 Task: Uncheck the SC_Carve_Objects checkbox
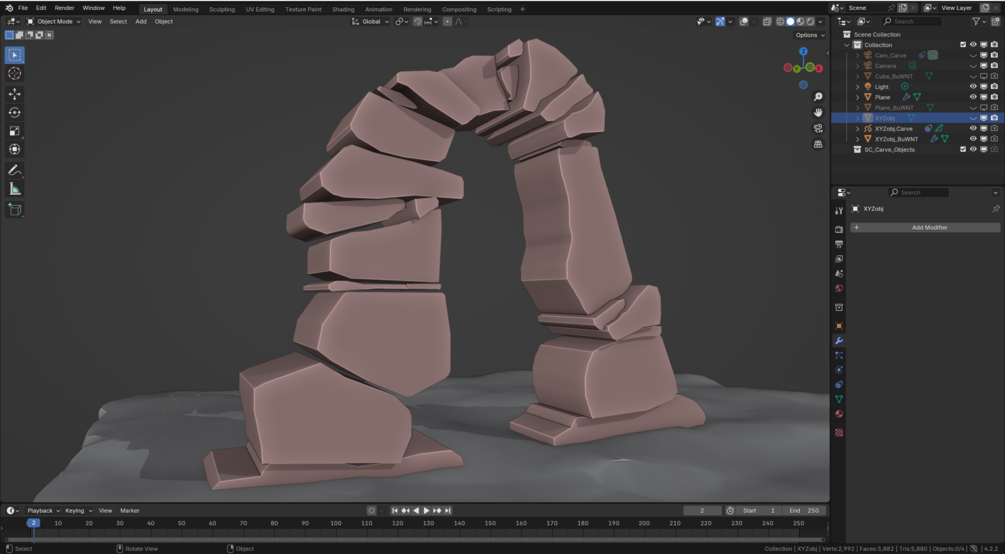coord(963,149)
